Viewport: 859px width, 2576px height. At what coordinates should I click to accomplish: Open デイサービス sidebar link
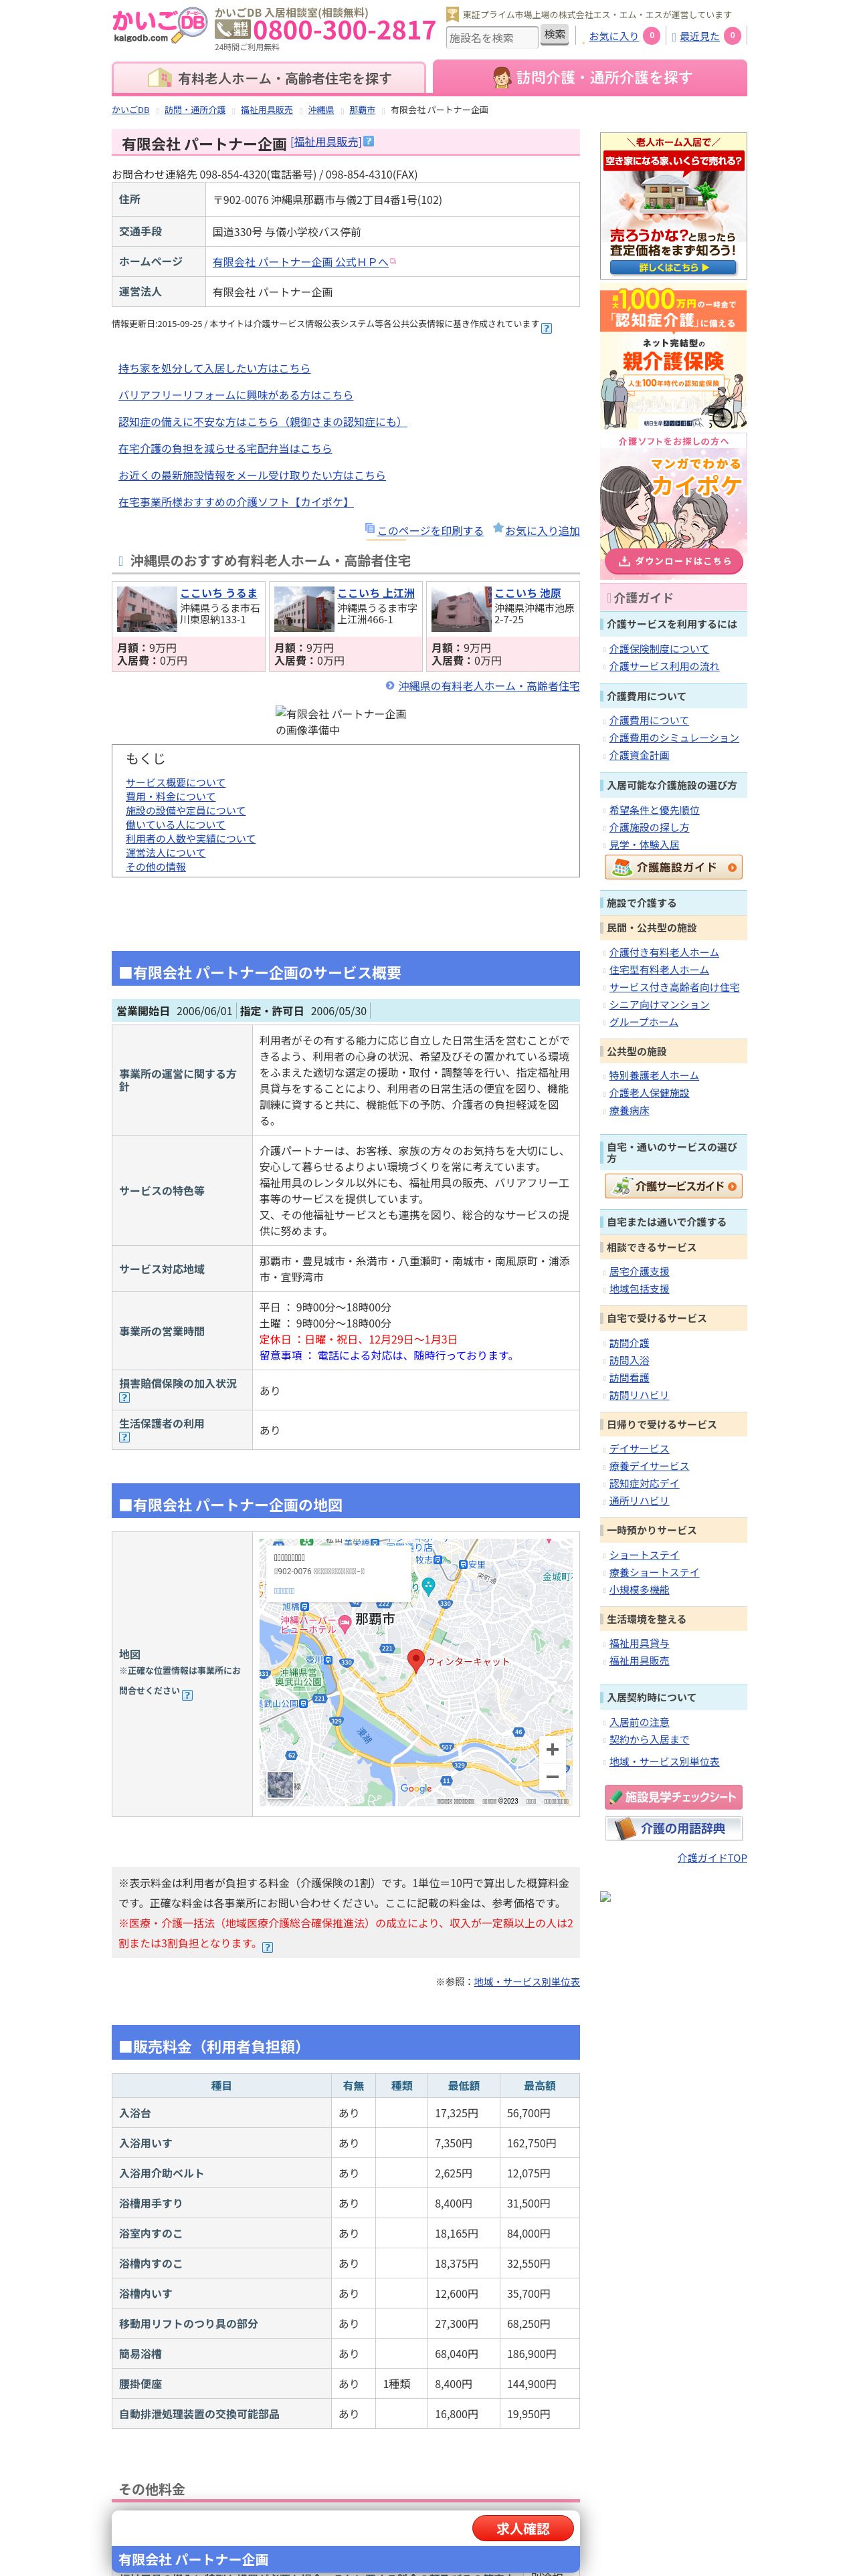(x=639, y=1449)
